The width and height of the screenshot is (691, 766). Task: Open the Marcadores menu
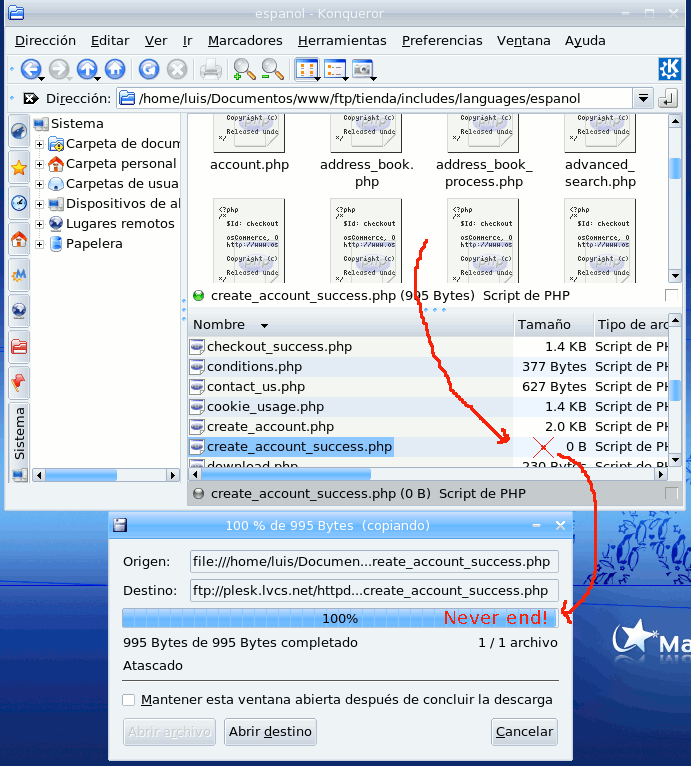pyautogui.click(x=245, y=41)
